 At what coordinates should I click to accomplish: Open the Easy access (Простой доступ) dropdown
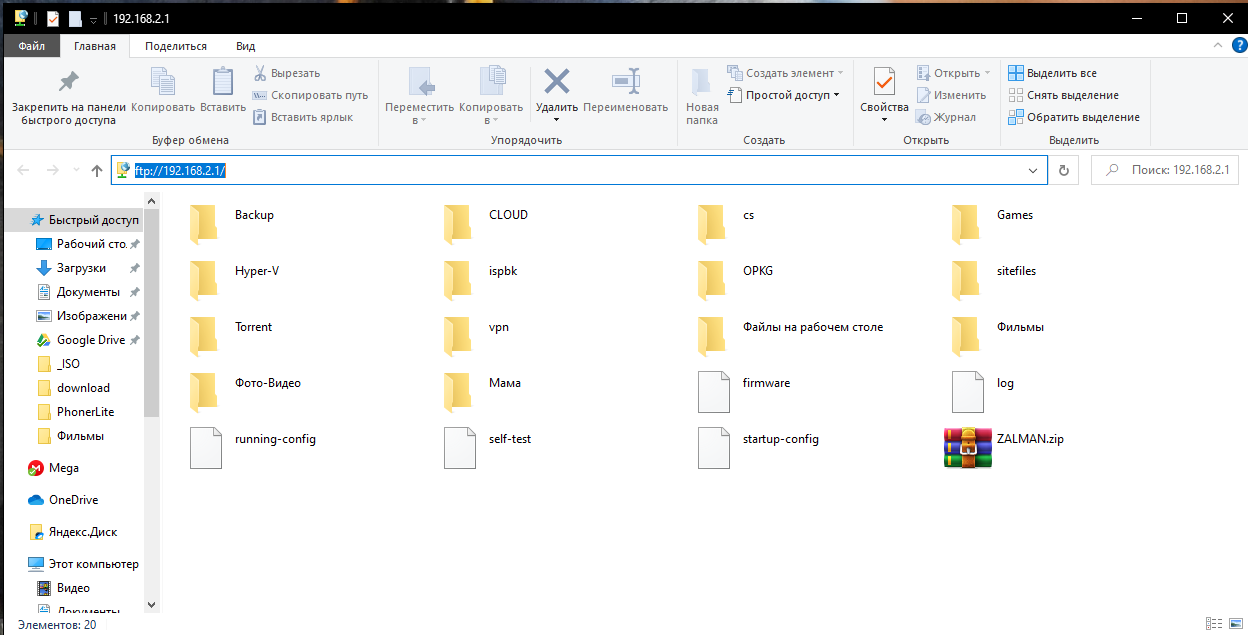(x=792, y=95)
